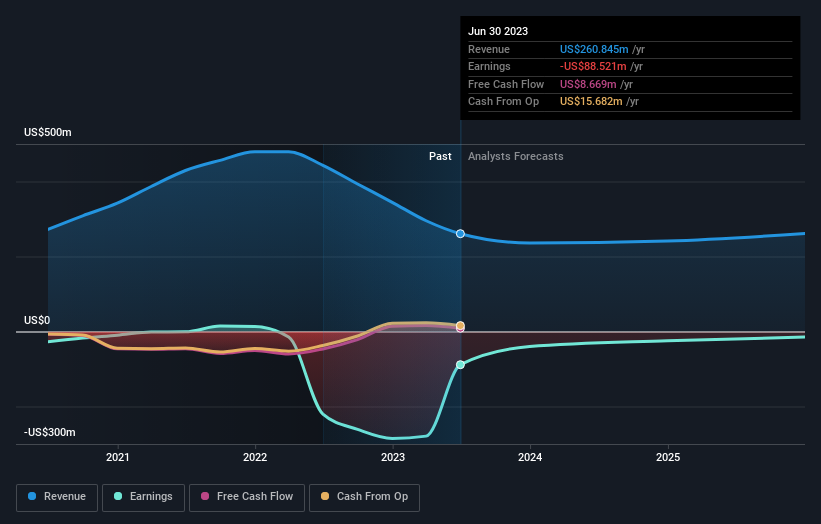This screenshot has height=524, width=821.
Task: Click the Analysts Forecasts label
Action: [x=516, y=156]
